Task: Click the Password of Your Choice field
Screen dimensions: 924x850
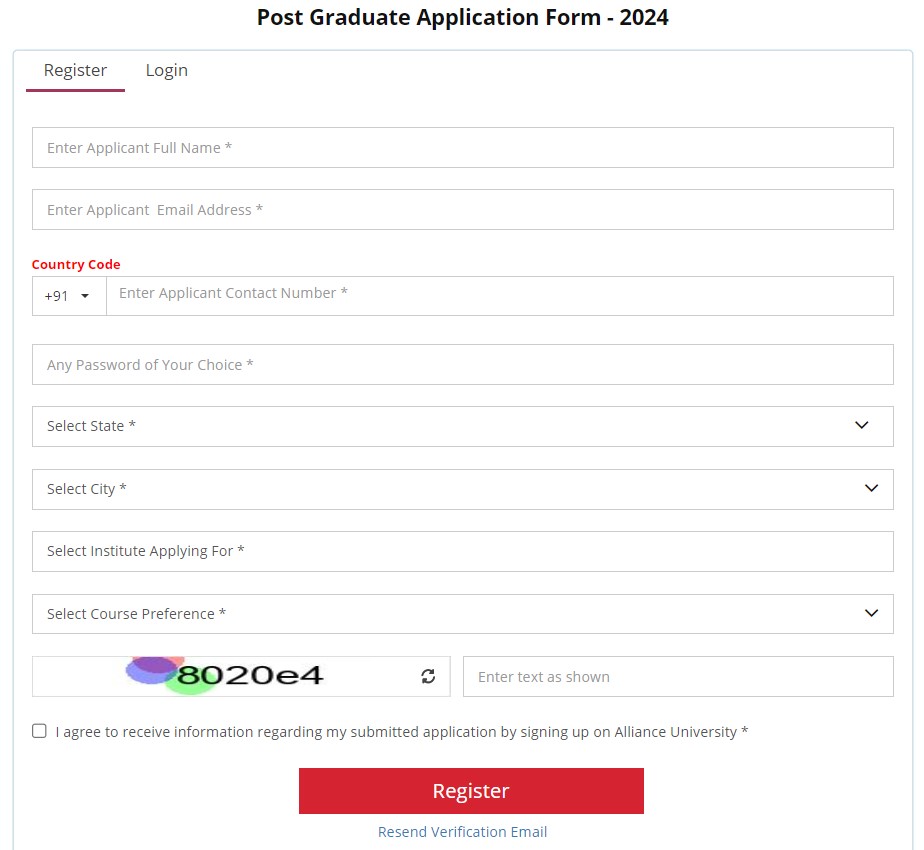Action: click(462, 365)
